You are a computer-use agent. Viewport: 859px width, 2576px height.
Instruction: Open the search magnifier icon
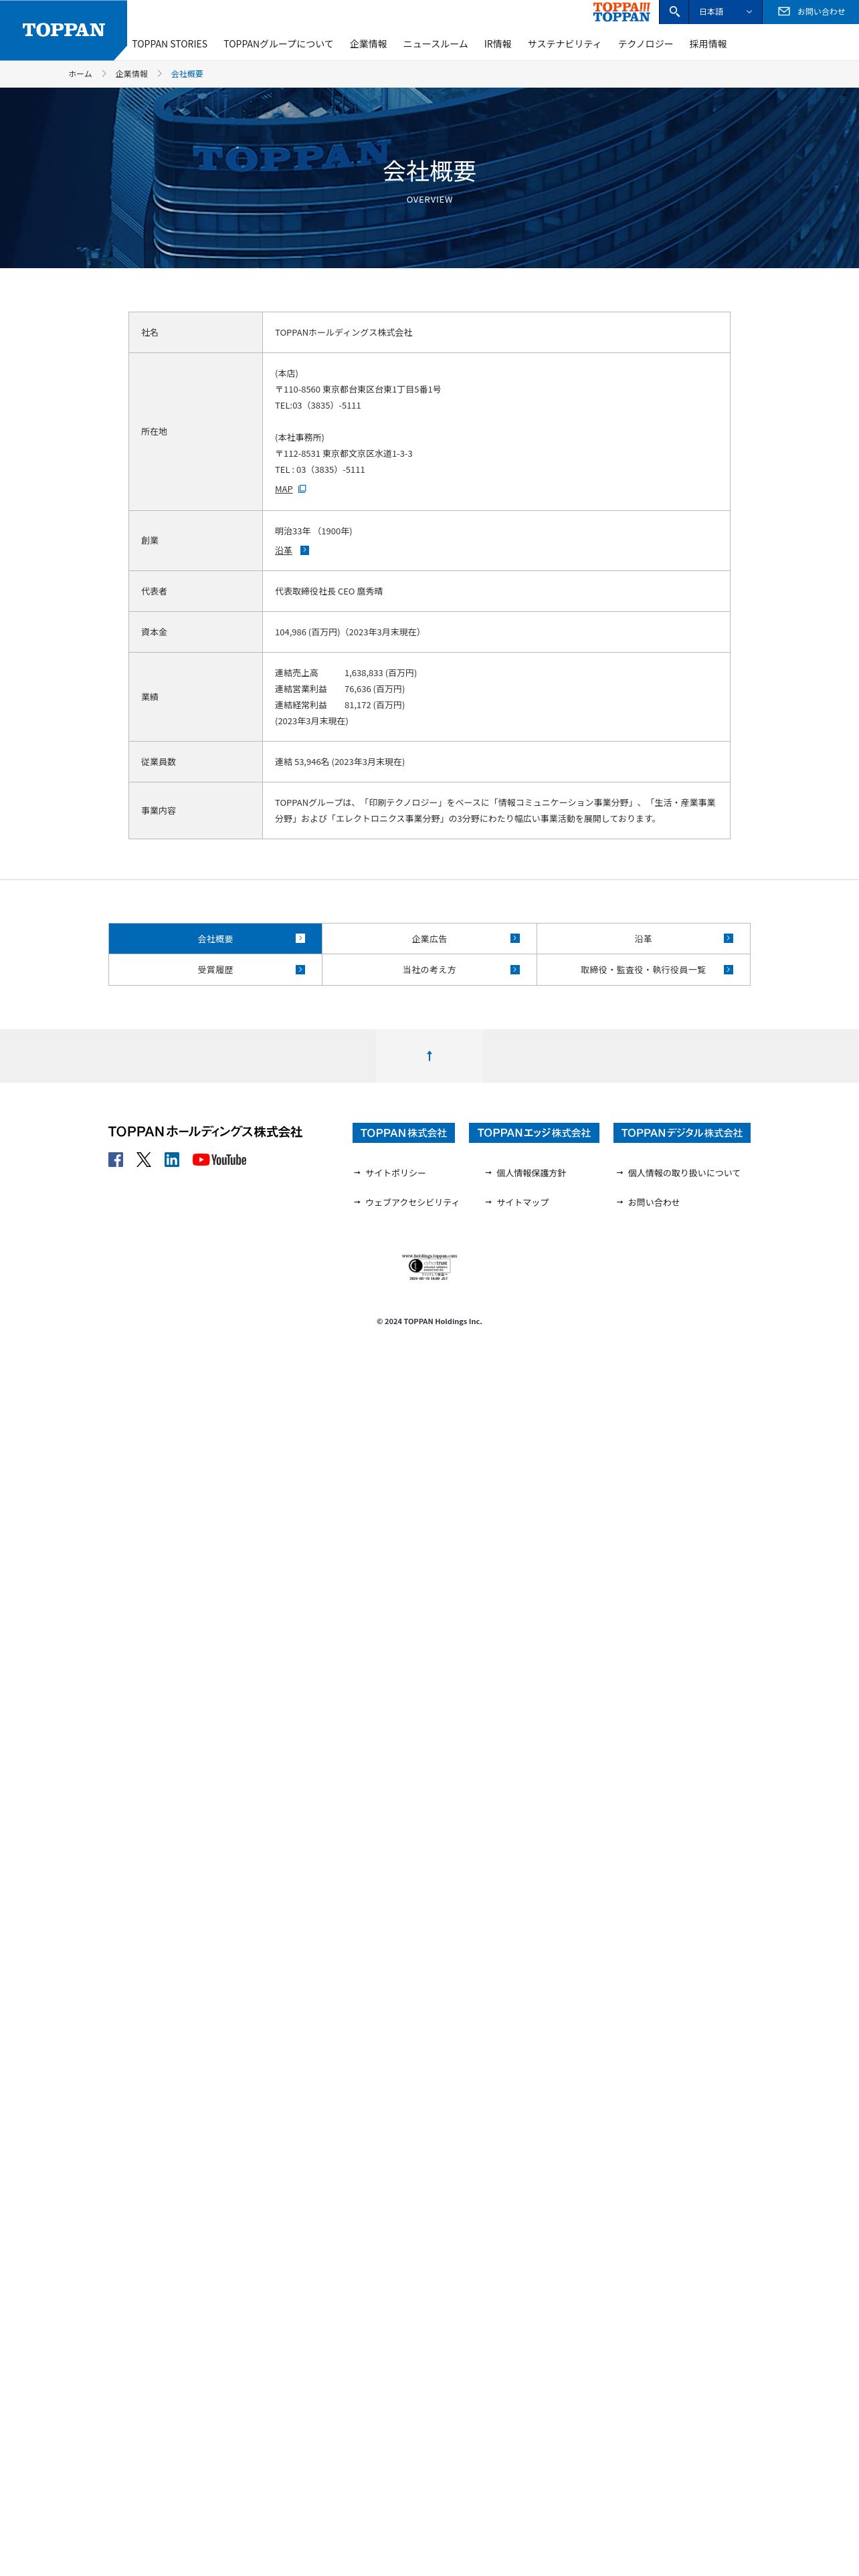(x=674, y=12)
